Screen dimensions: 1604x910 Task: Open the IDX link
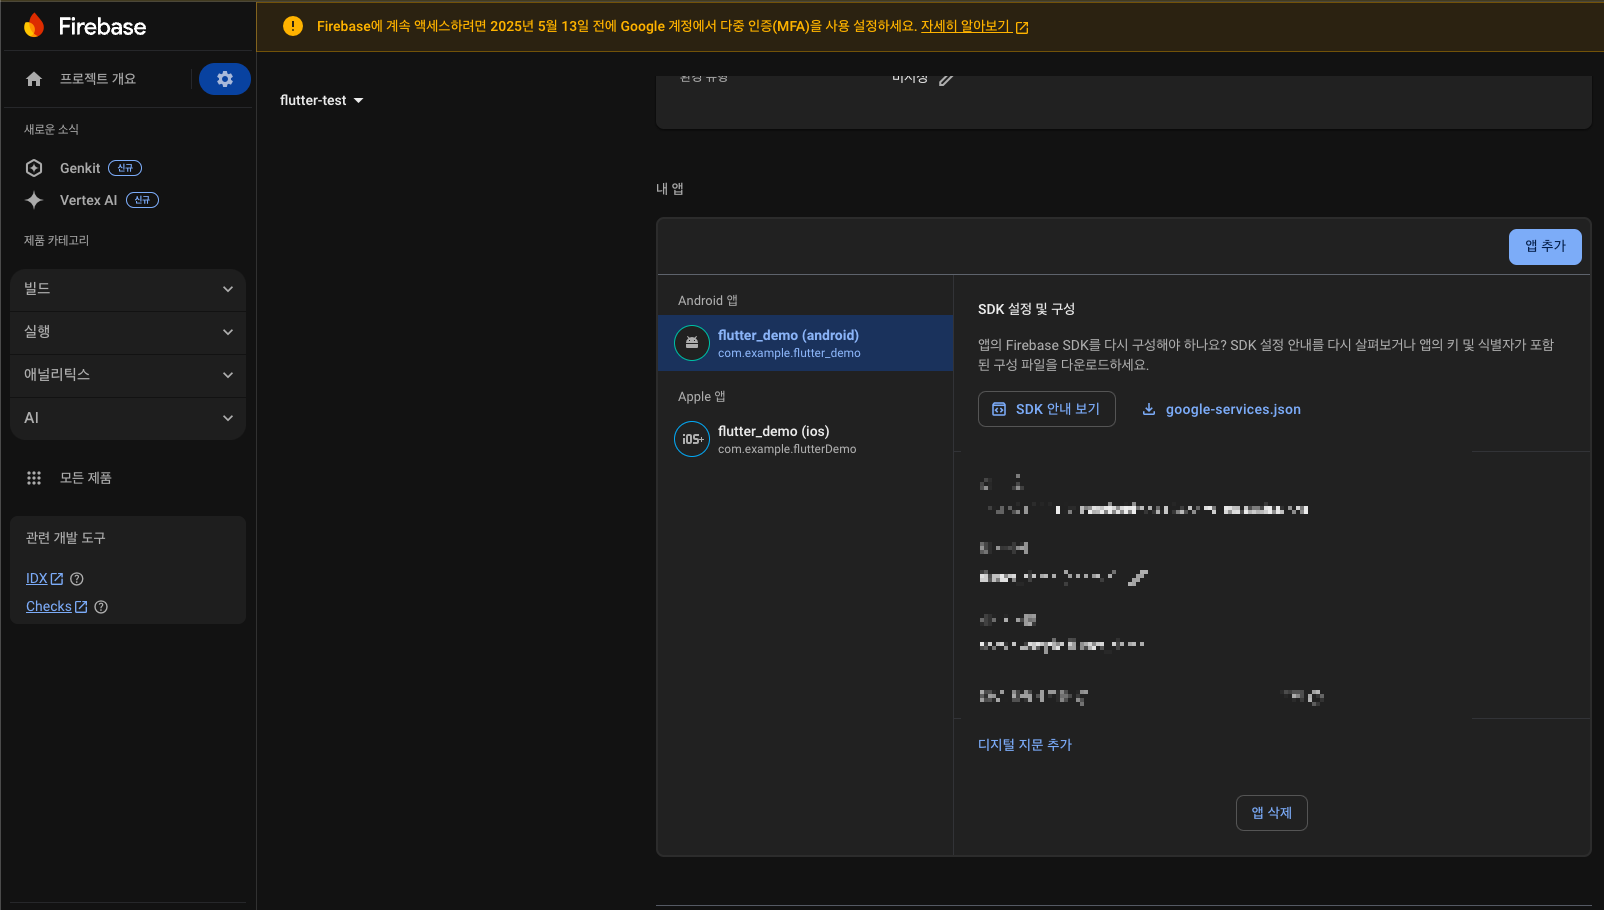point(37,579)
